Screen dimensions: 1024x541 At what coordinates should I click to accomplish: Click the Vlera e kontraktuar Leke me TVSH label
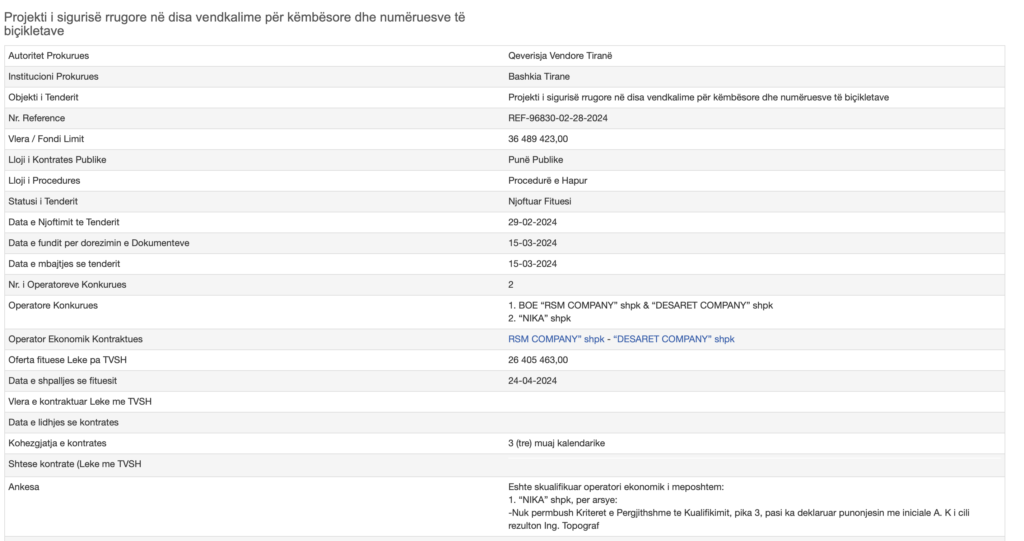[x=80, y=402]
